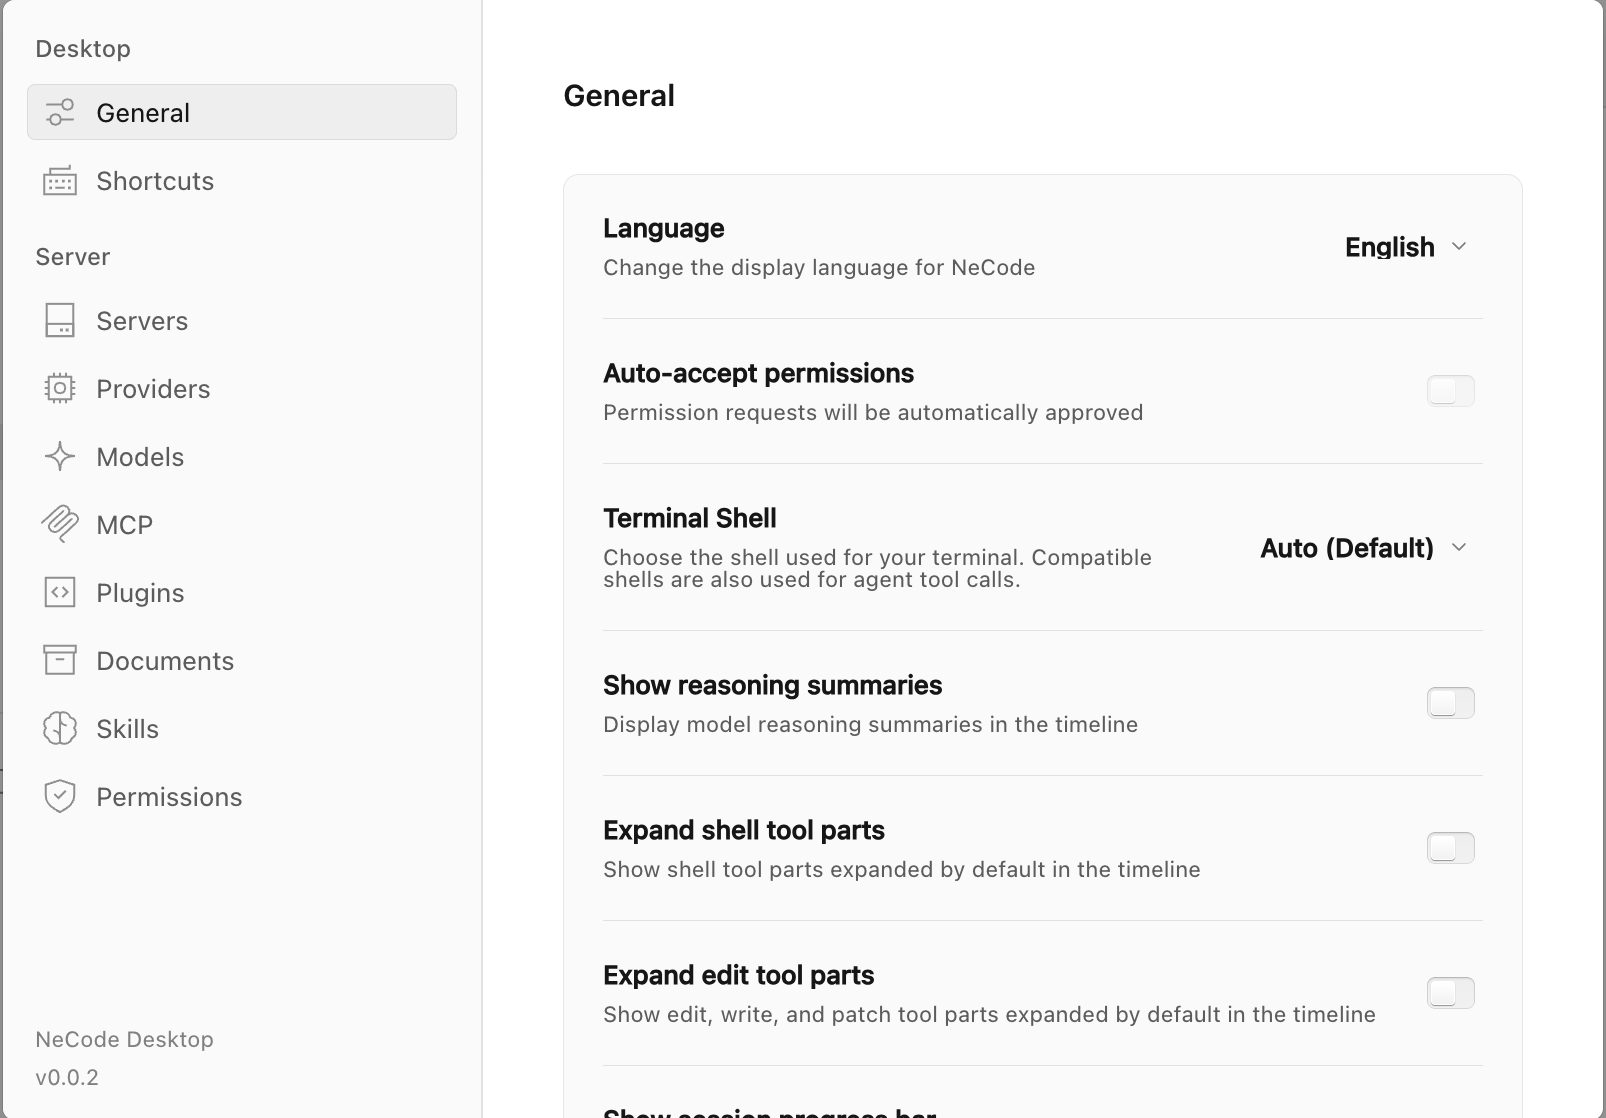Click chevron next to English

pyautogui.click(x=1459, y=247)
